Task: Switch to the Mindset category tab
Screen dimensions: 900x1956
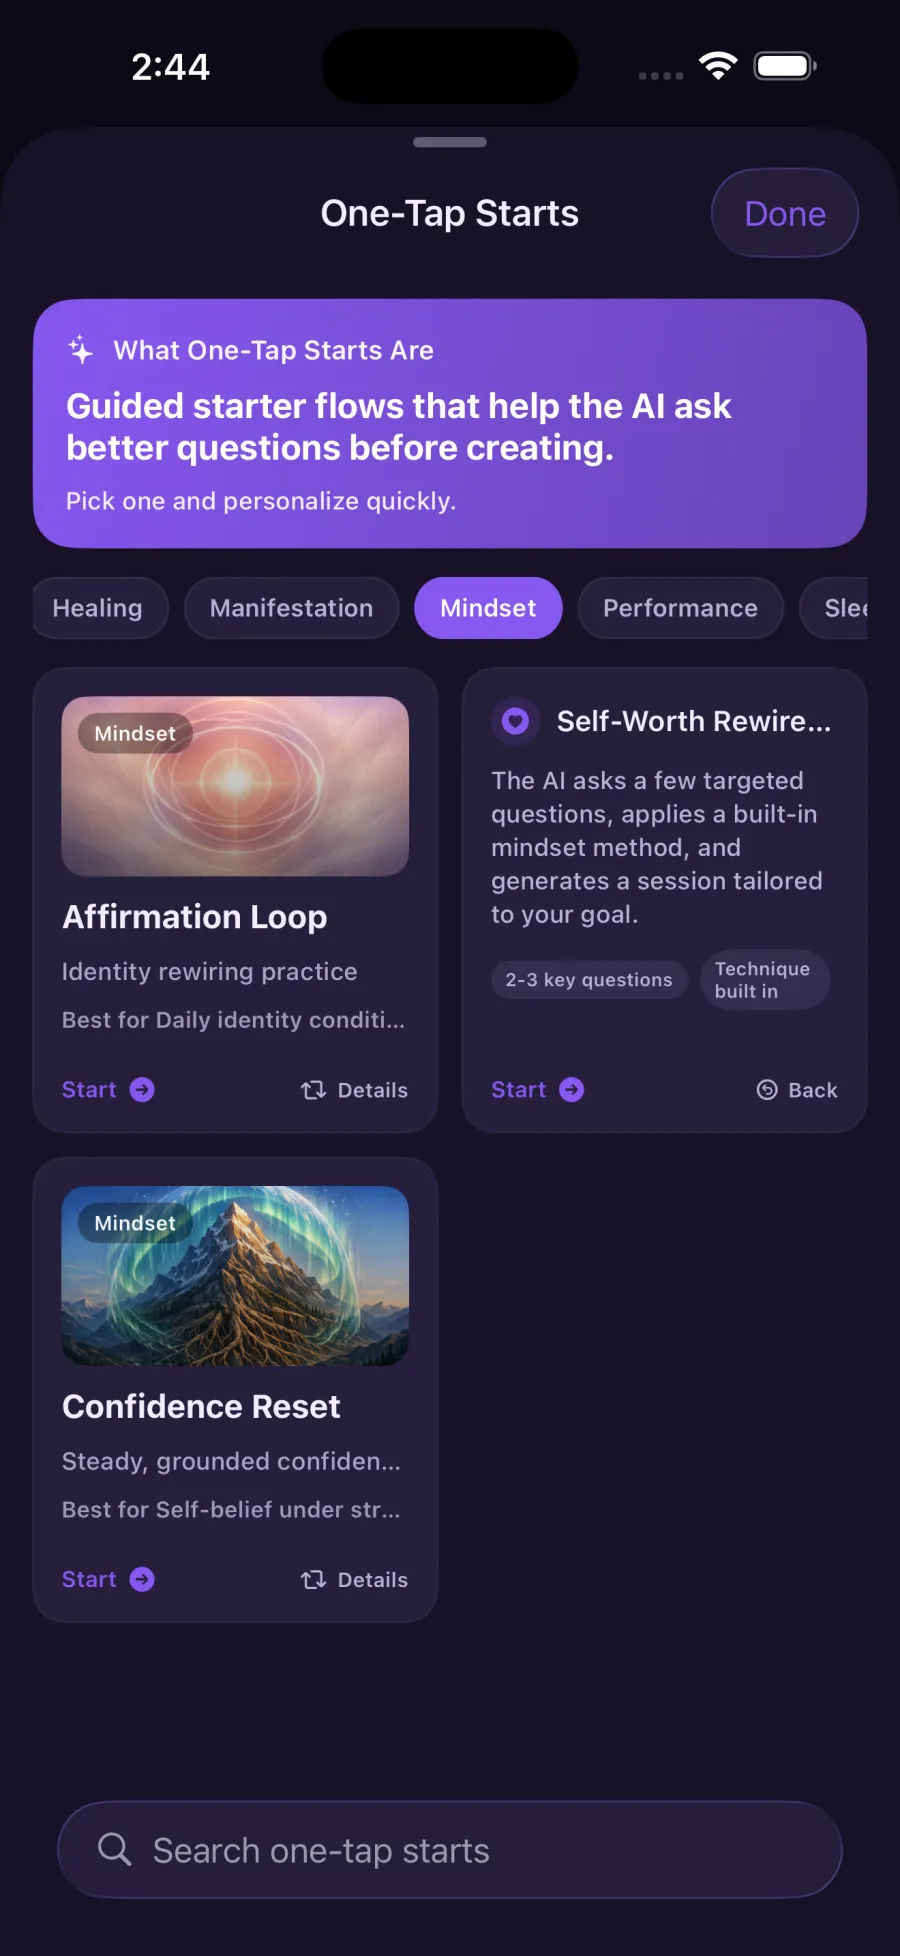Action: tap(488, 608)
